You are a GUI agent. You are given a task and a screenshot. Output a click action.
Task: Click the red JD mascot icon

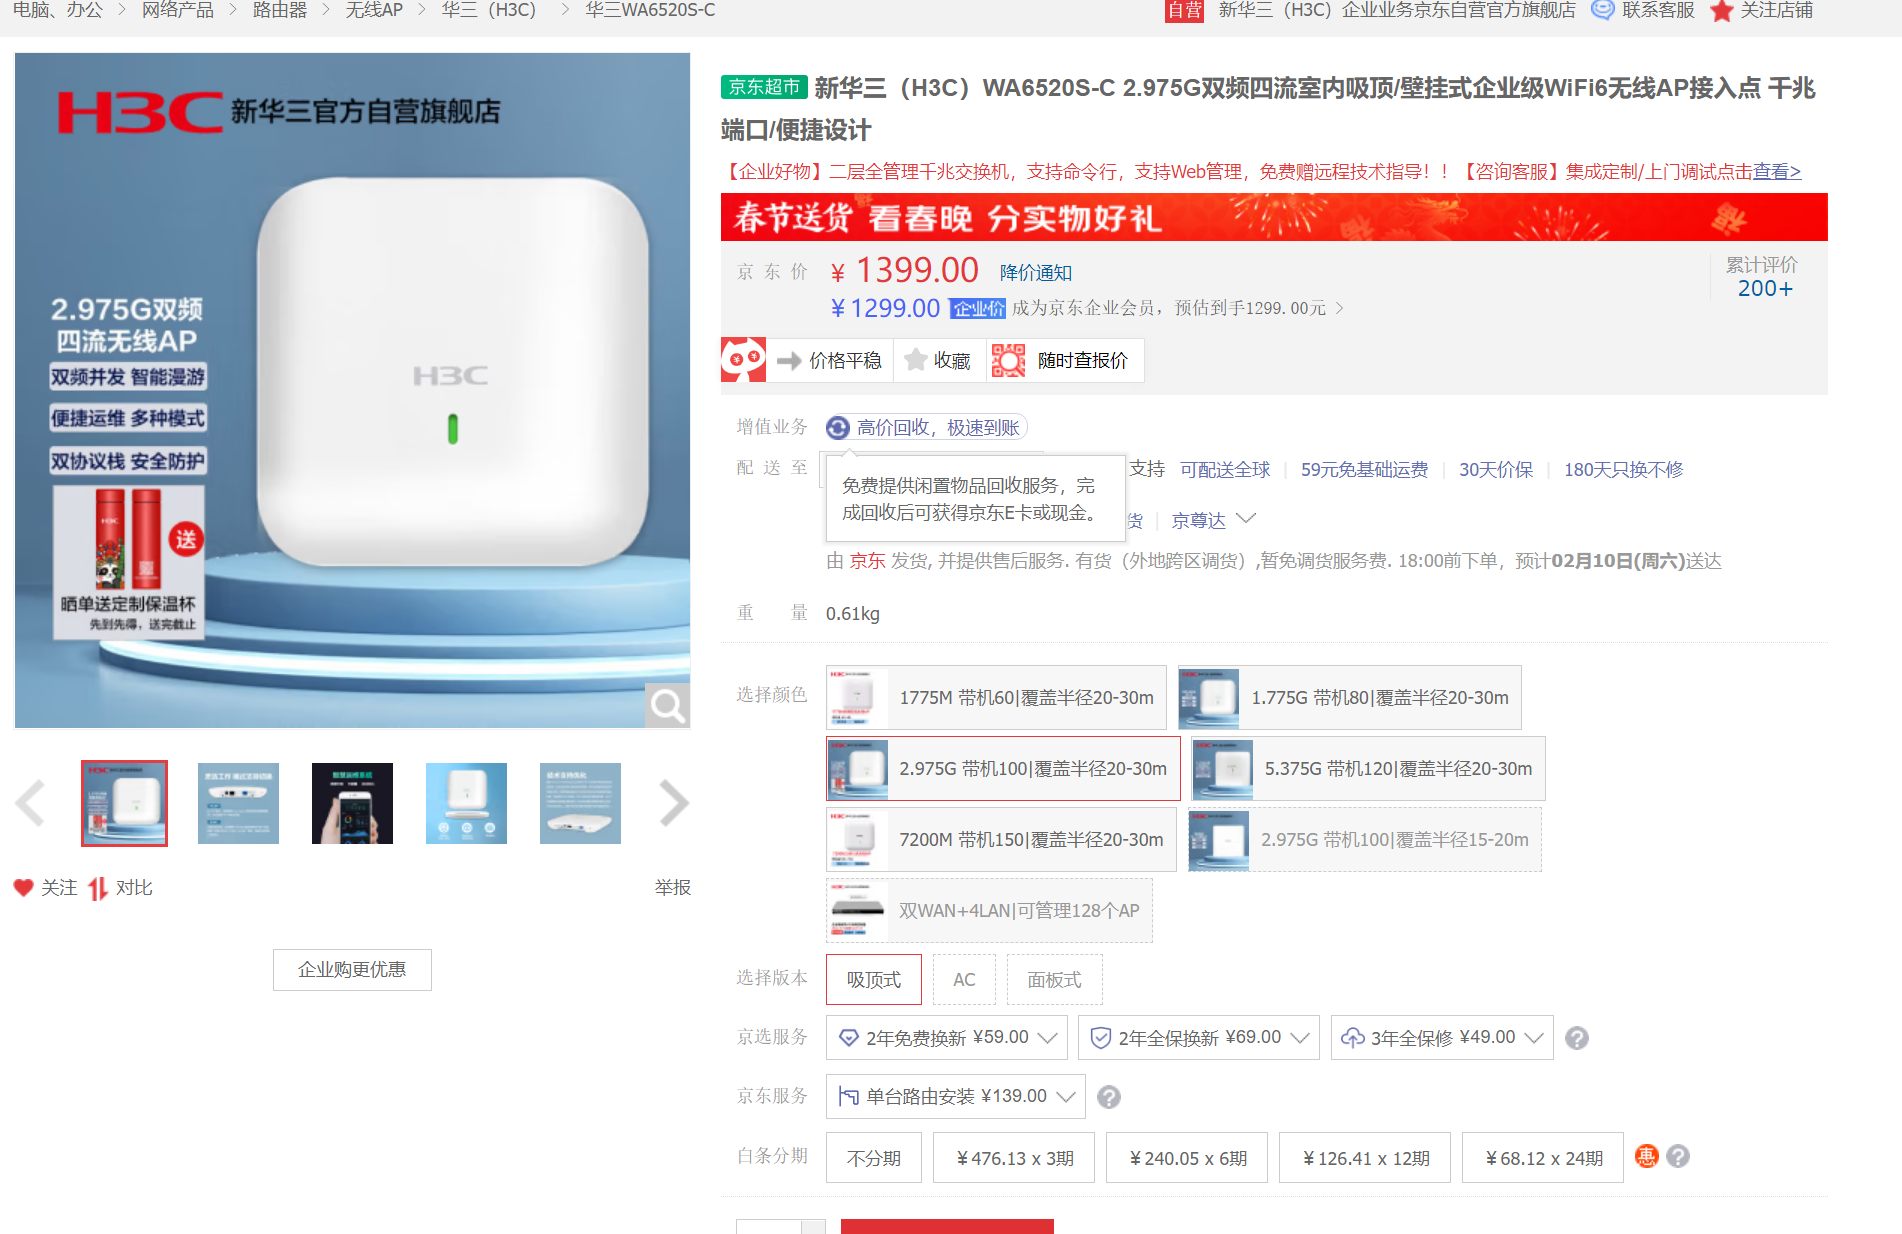[743, 360]
